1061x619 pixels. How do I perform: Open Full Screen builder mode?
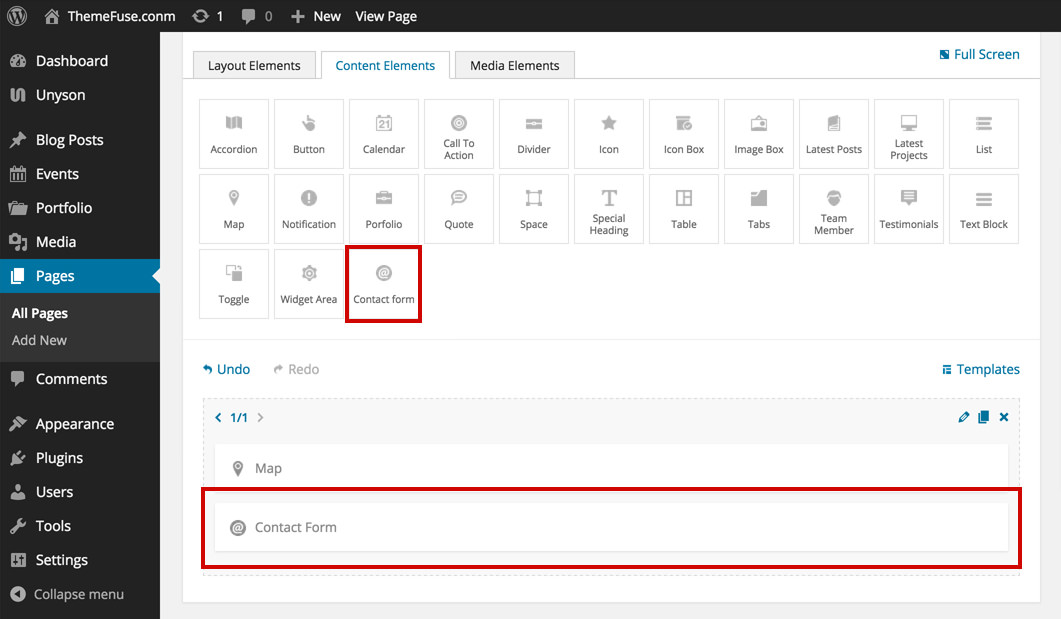[979, 54]
